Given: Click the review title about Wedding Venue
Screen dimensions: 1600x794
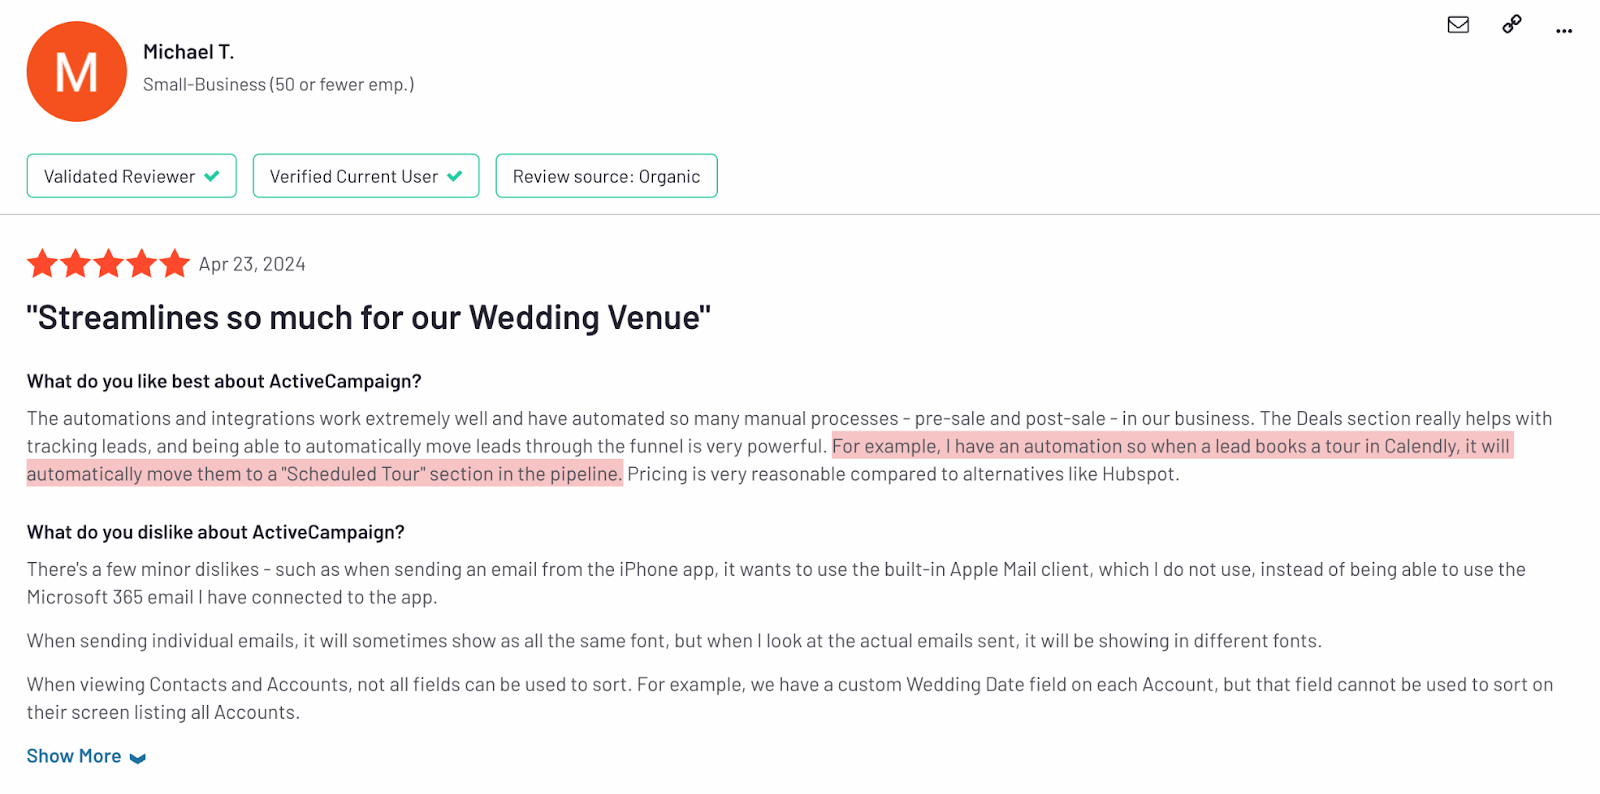Looking at the screenshot, I should pyautogui.click(x=369, y=318).
